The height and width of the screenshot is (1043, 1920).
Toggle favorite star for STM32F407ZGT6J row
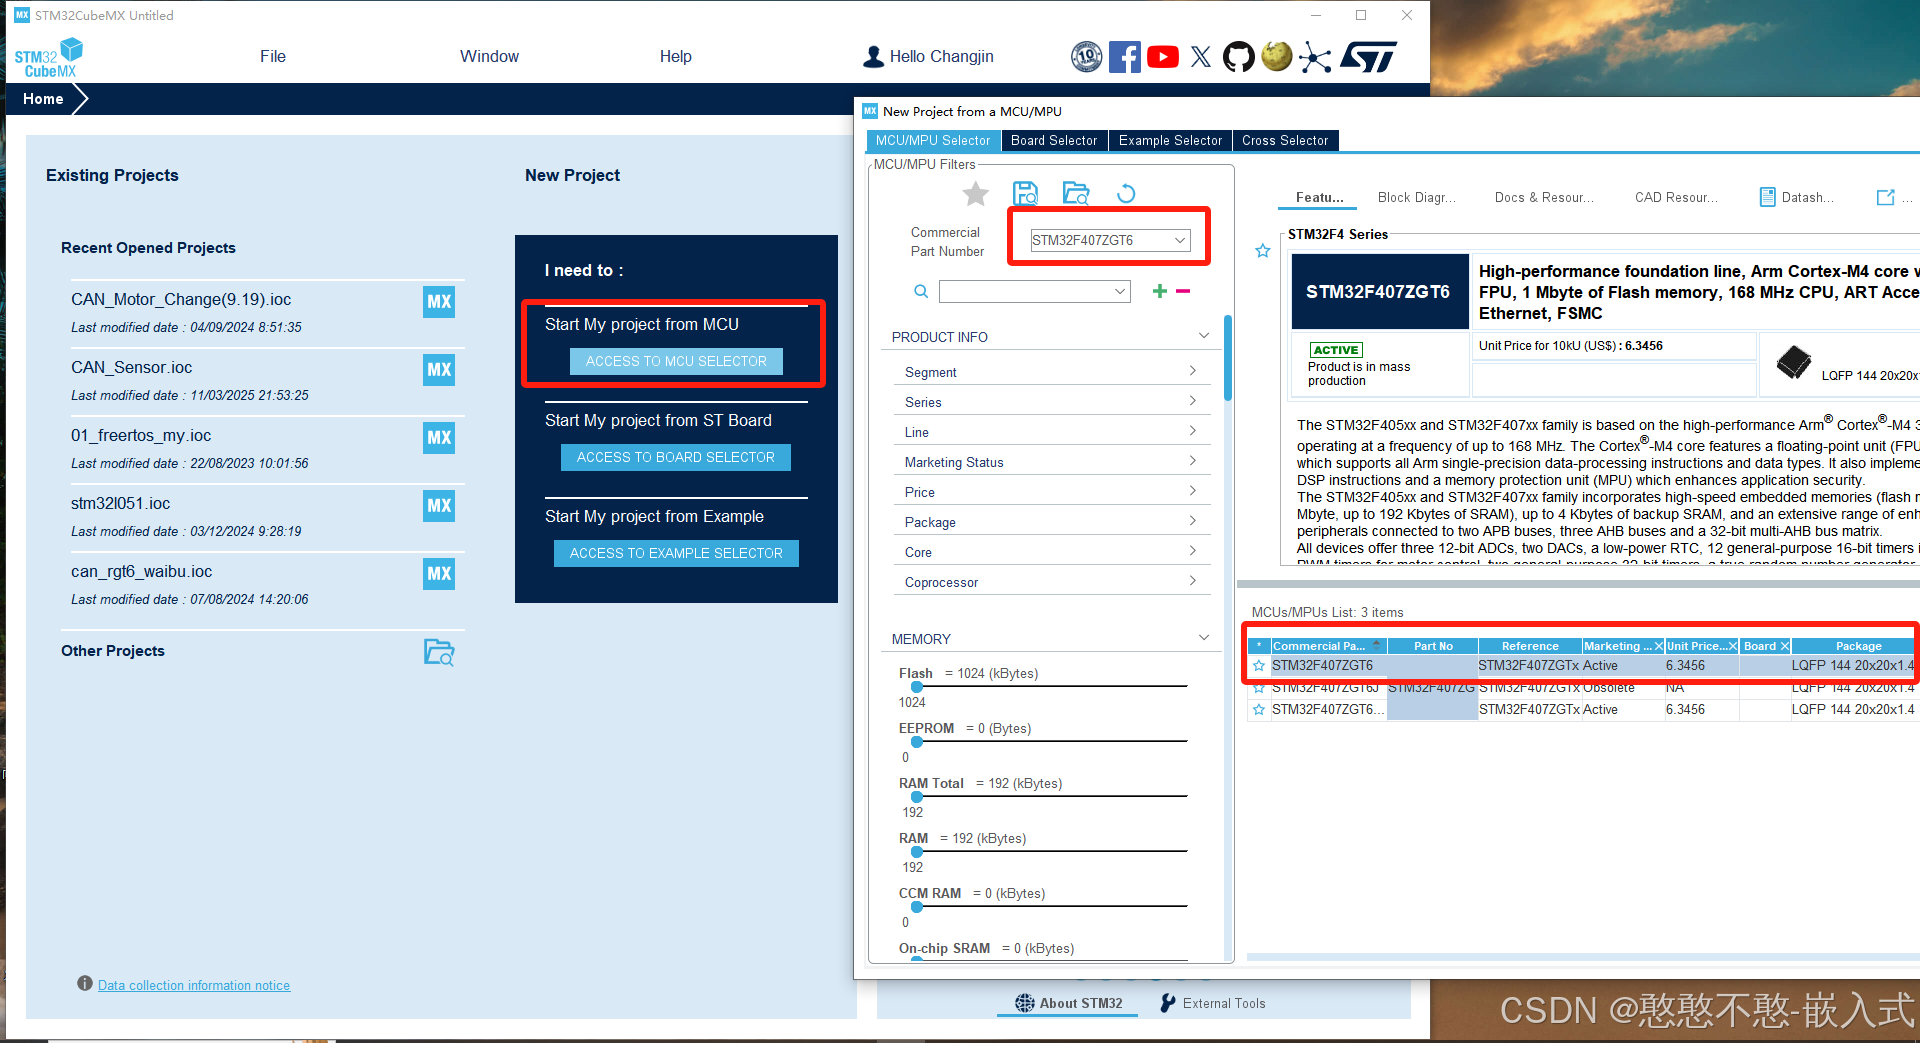pos(1259,688)
